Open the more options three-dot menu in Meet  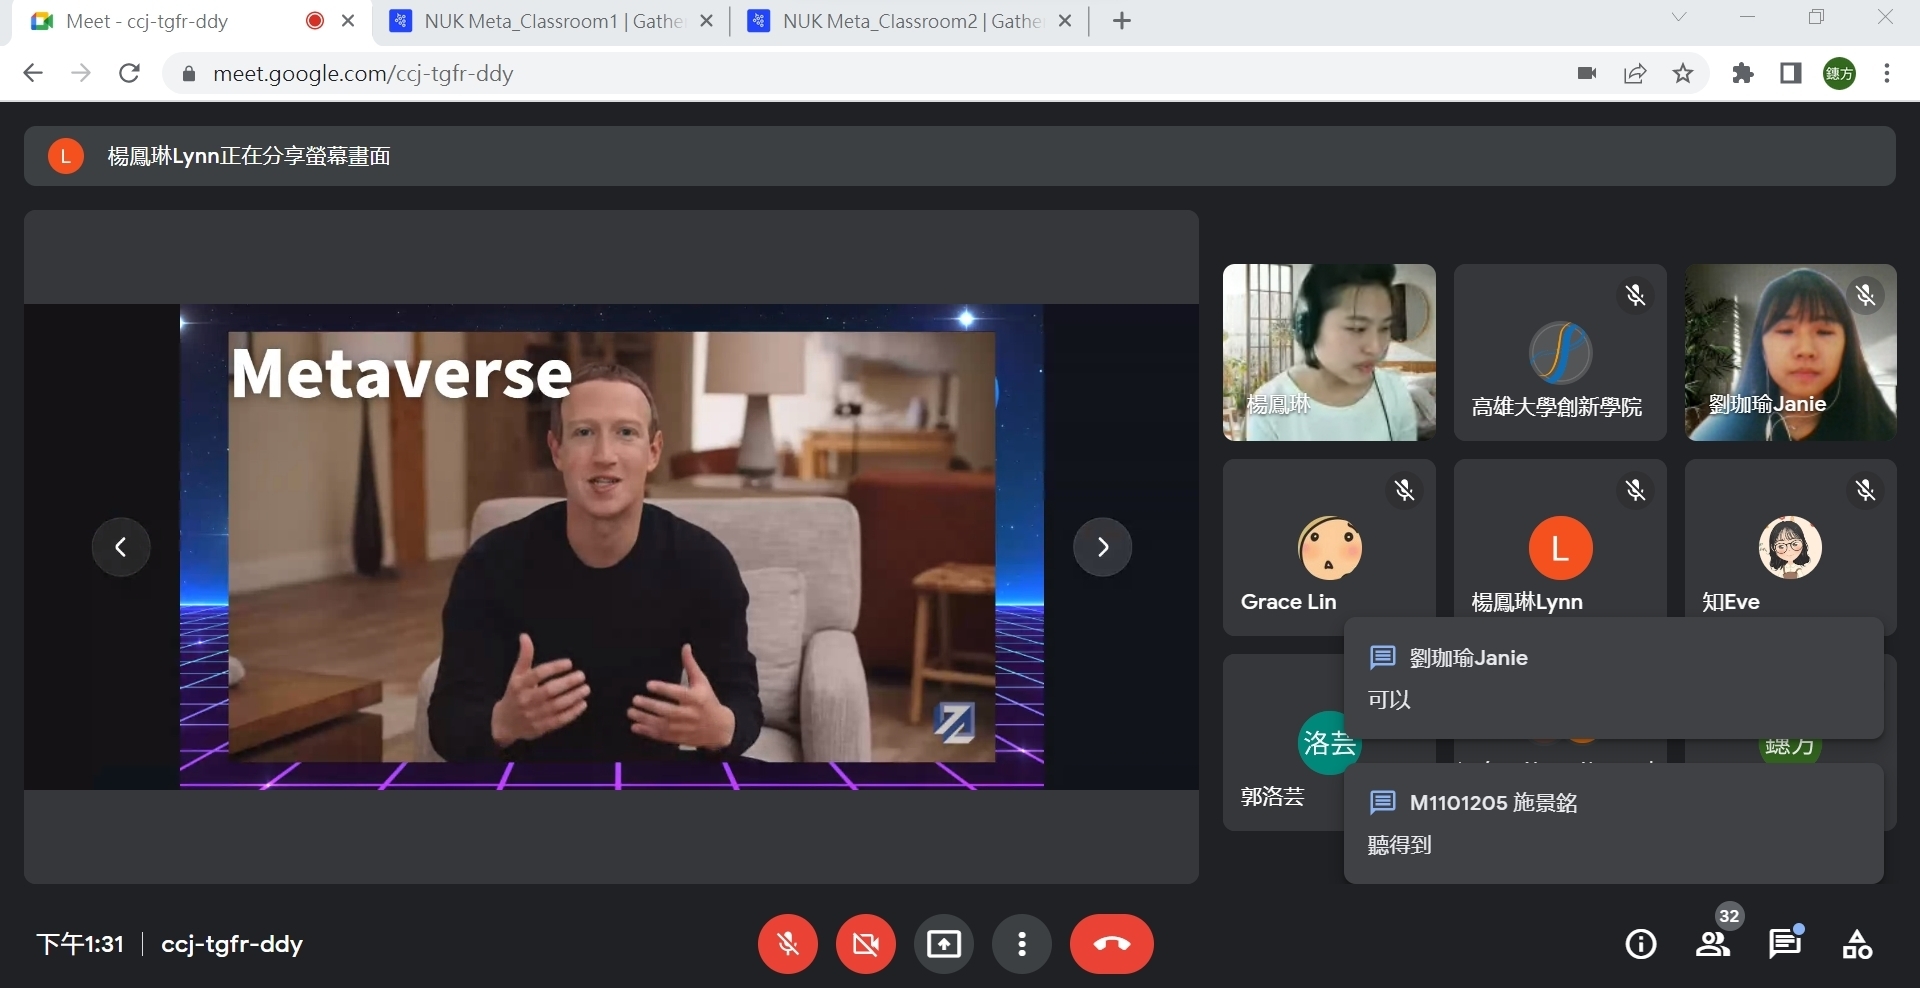pos(1022,944)
